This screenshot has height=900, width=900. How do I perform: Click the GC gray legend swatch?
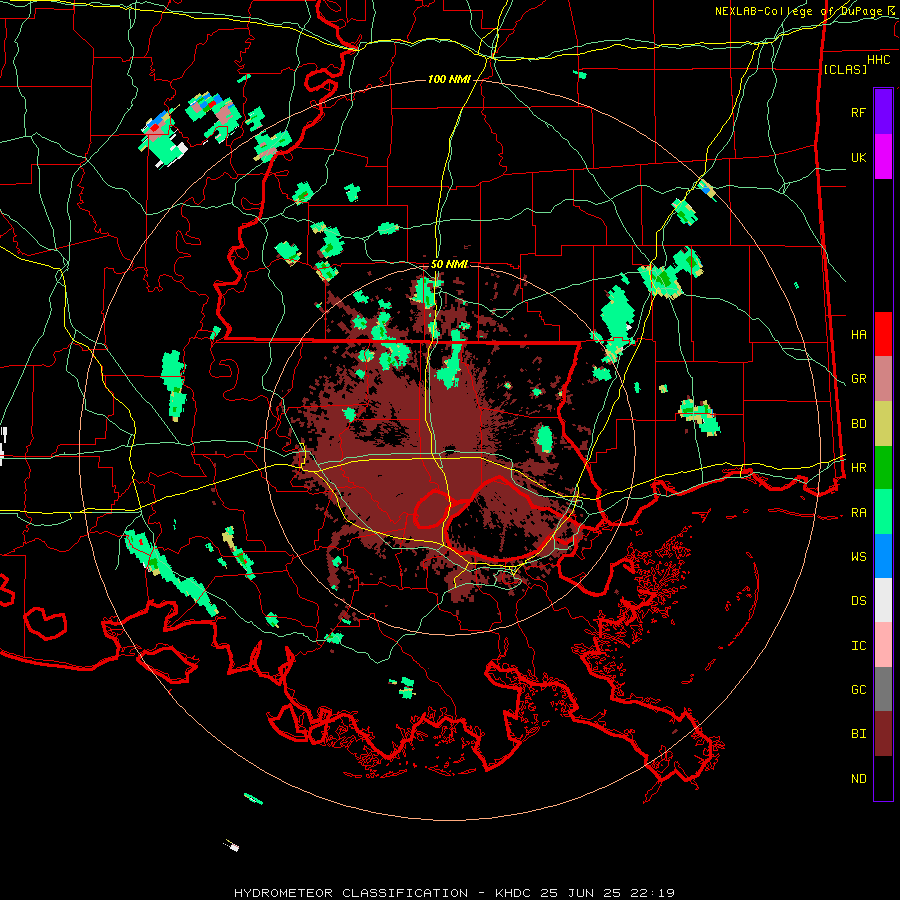click(883, 689)
